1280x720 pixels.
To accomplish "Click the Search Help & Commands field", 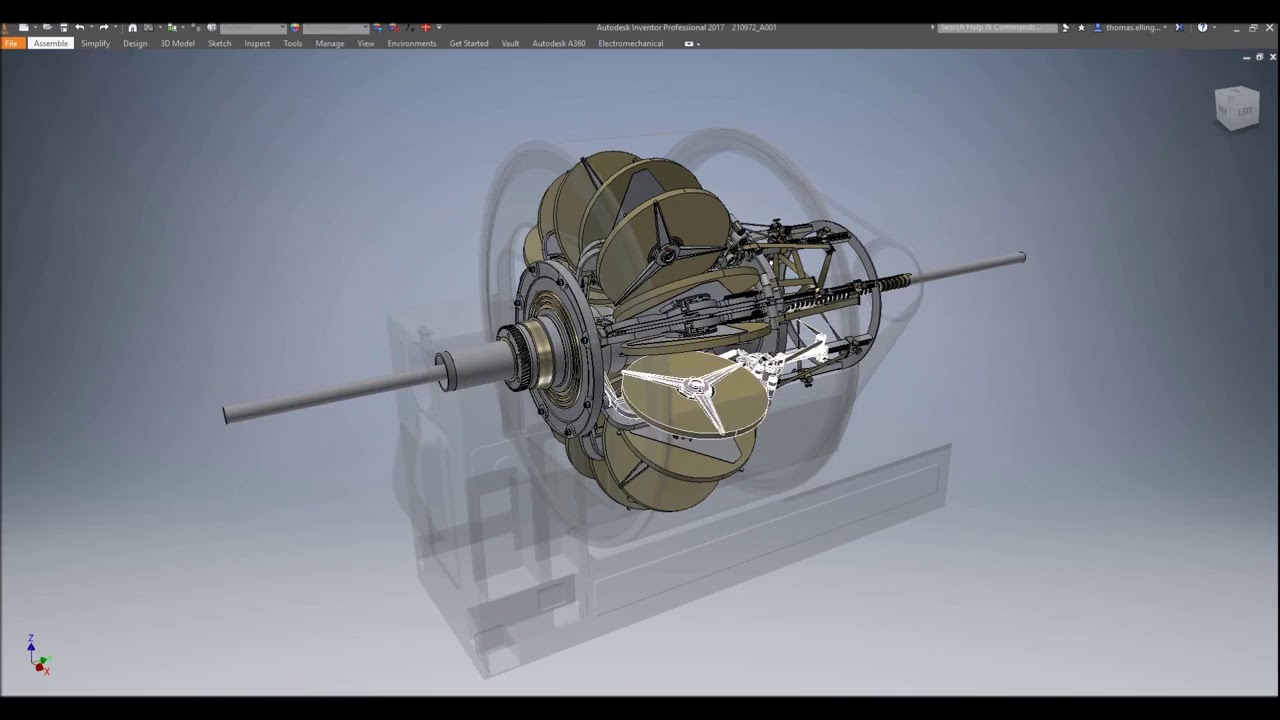I will tap(998, 27).
